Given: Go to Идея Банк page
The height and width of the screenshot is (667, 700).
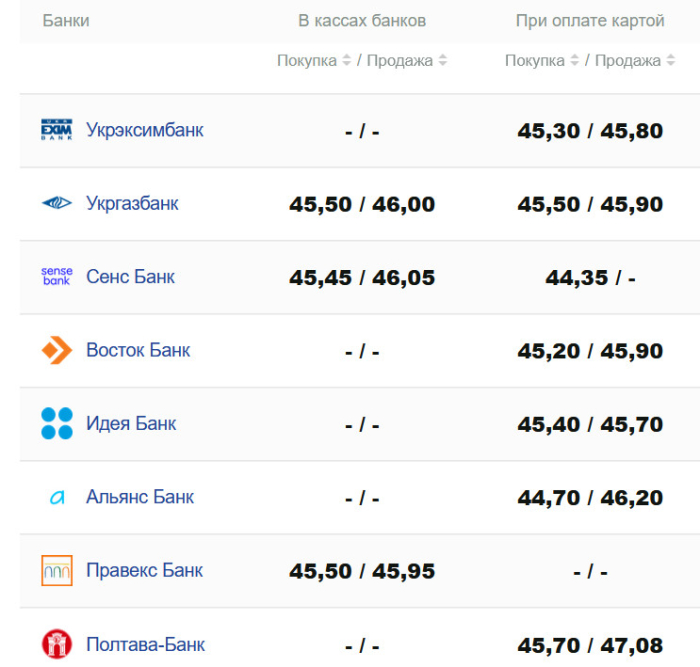Looking at the screenshot, I should tap(131, 423).
